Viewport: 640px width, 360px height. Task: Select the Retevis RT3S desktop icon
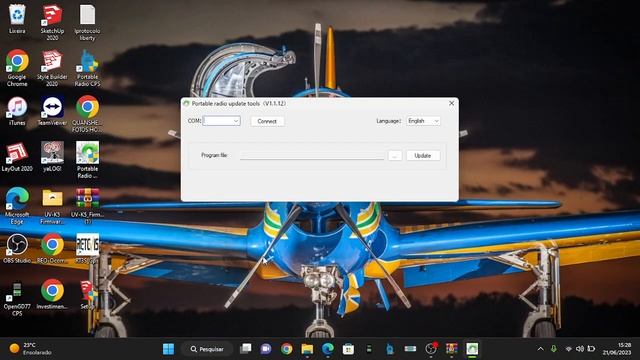pos(87,249)
